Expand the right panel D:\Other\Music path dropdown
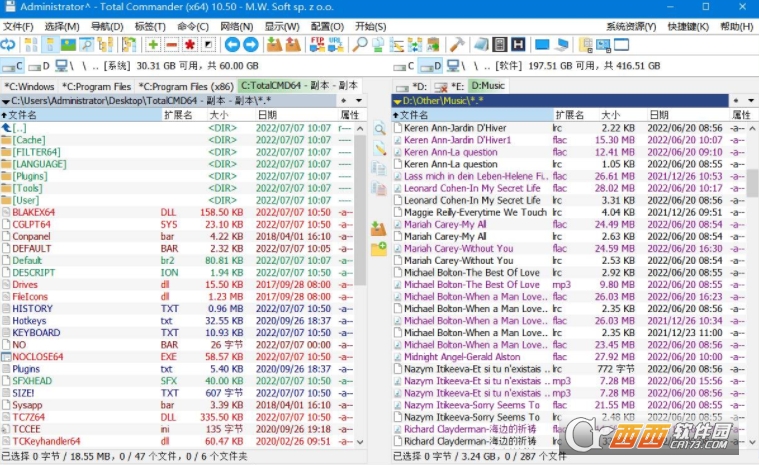Viewport: 759px width, 465px height. coord(398,101)
